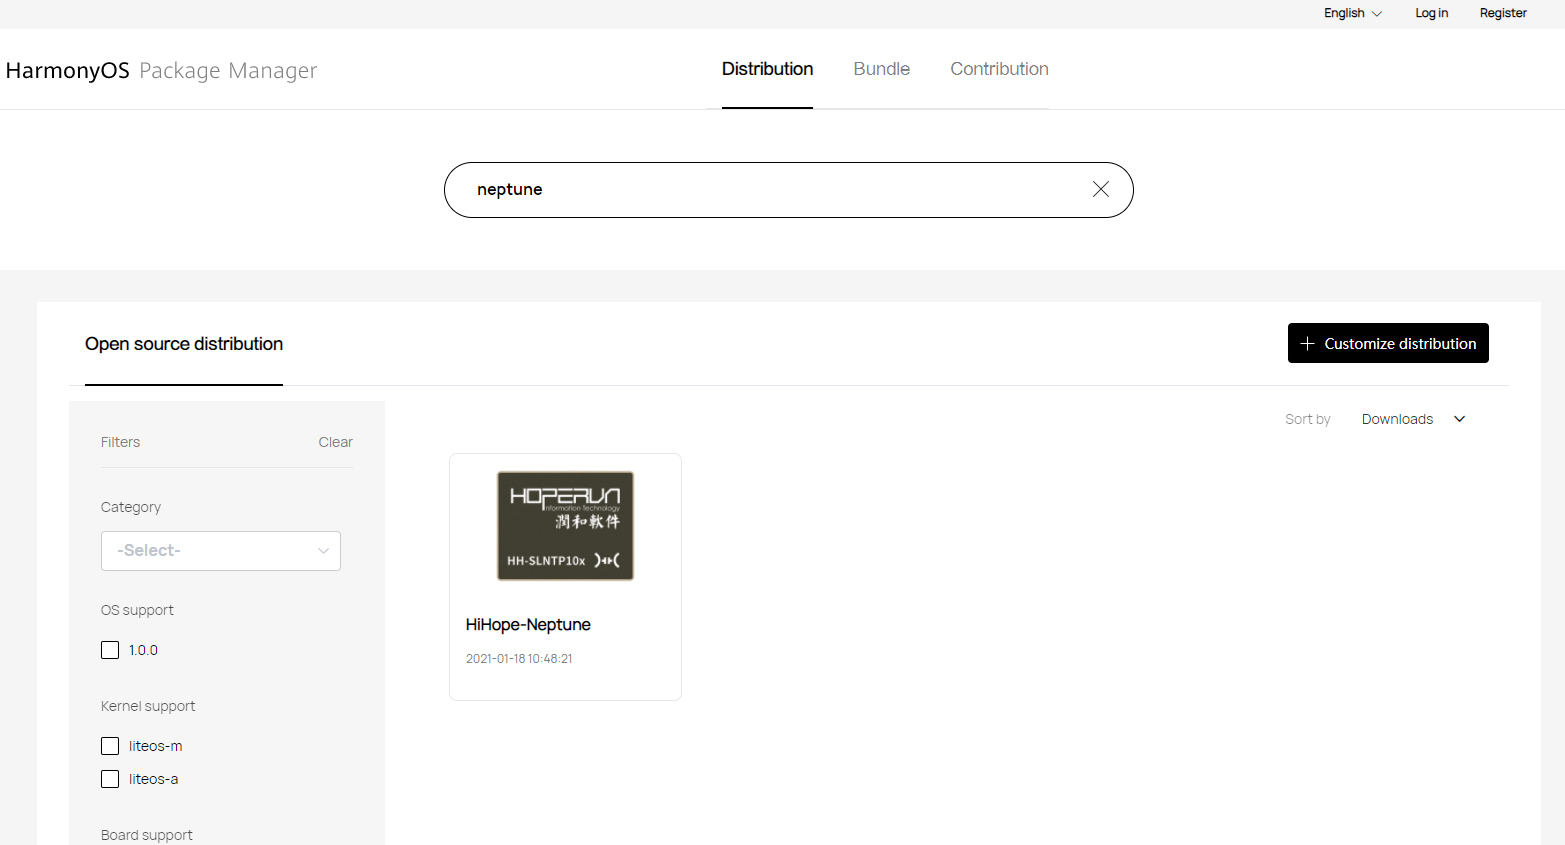This screenshot has width=1565, height=845.
Task: Click the date 2021-01-18 10:48:21
Action: 519,659
